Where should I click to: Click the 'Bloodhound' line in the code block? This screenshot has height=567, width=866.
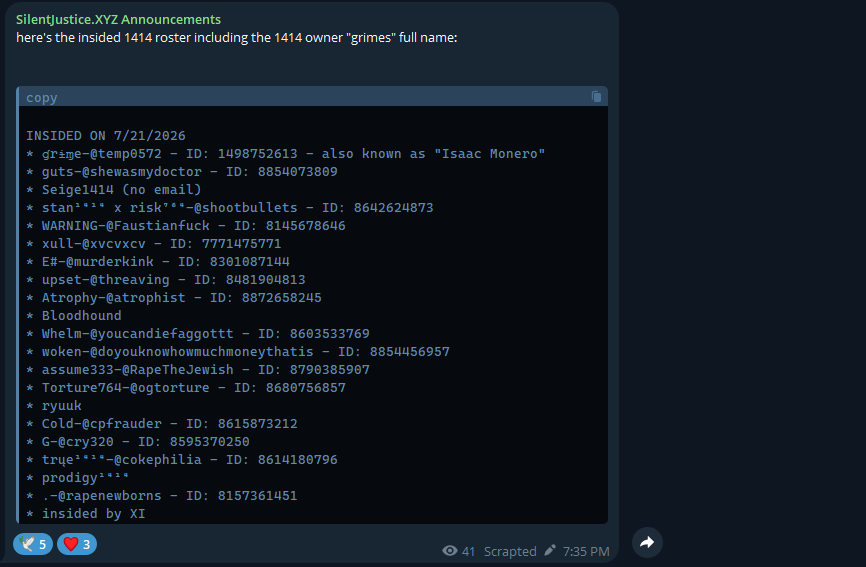[73, 316]
